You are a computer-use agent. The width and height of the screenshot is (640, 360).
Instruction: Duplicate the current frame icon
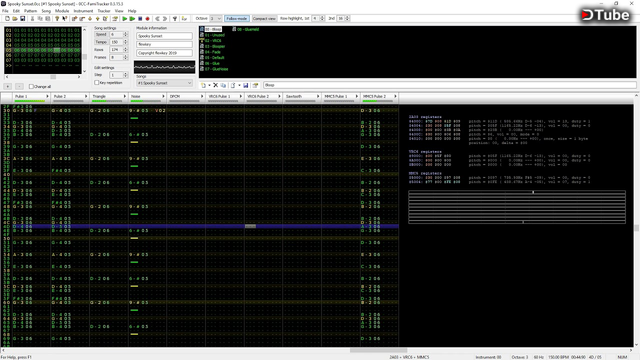click(x=105, y=19)
